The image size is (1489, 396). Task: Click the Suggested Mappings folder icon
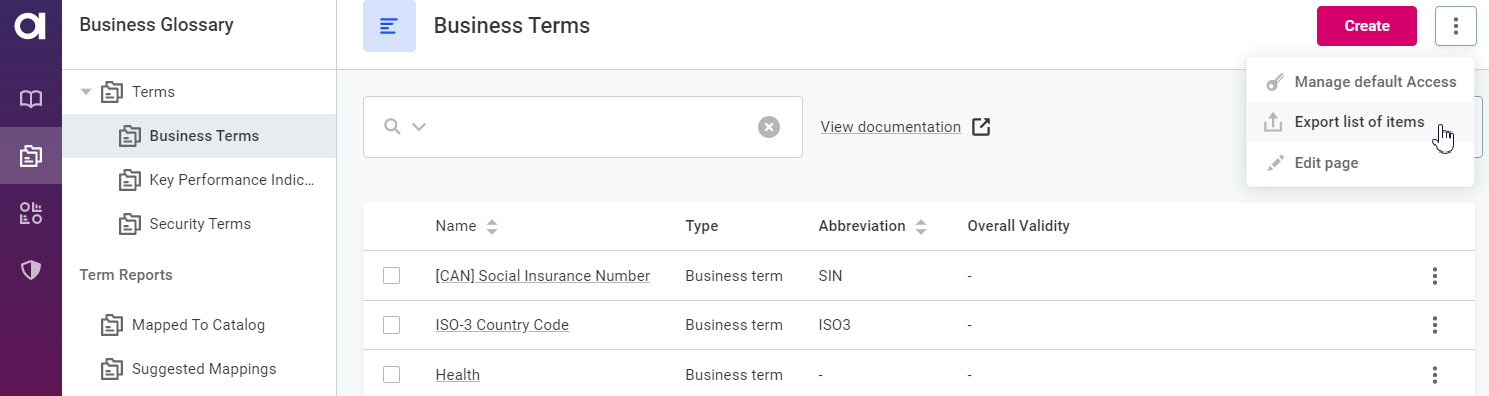pos(111,369)
